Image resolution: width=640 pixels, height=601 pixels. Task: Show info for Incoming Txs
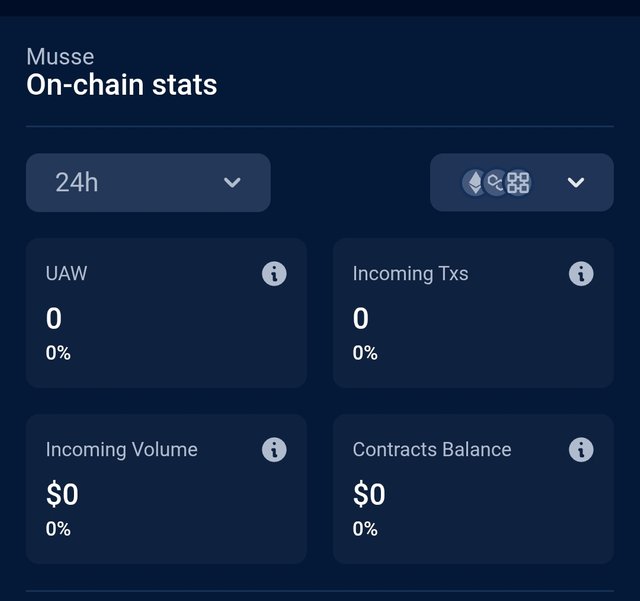pos(581,273)
